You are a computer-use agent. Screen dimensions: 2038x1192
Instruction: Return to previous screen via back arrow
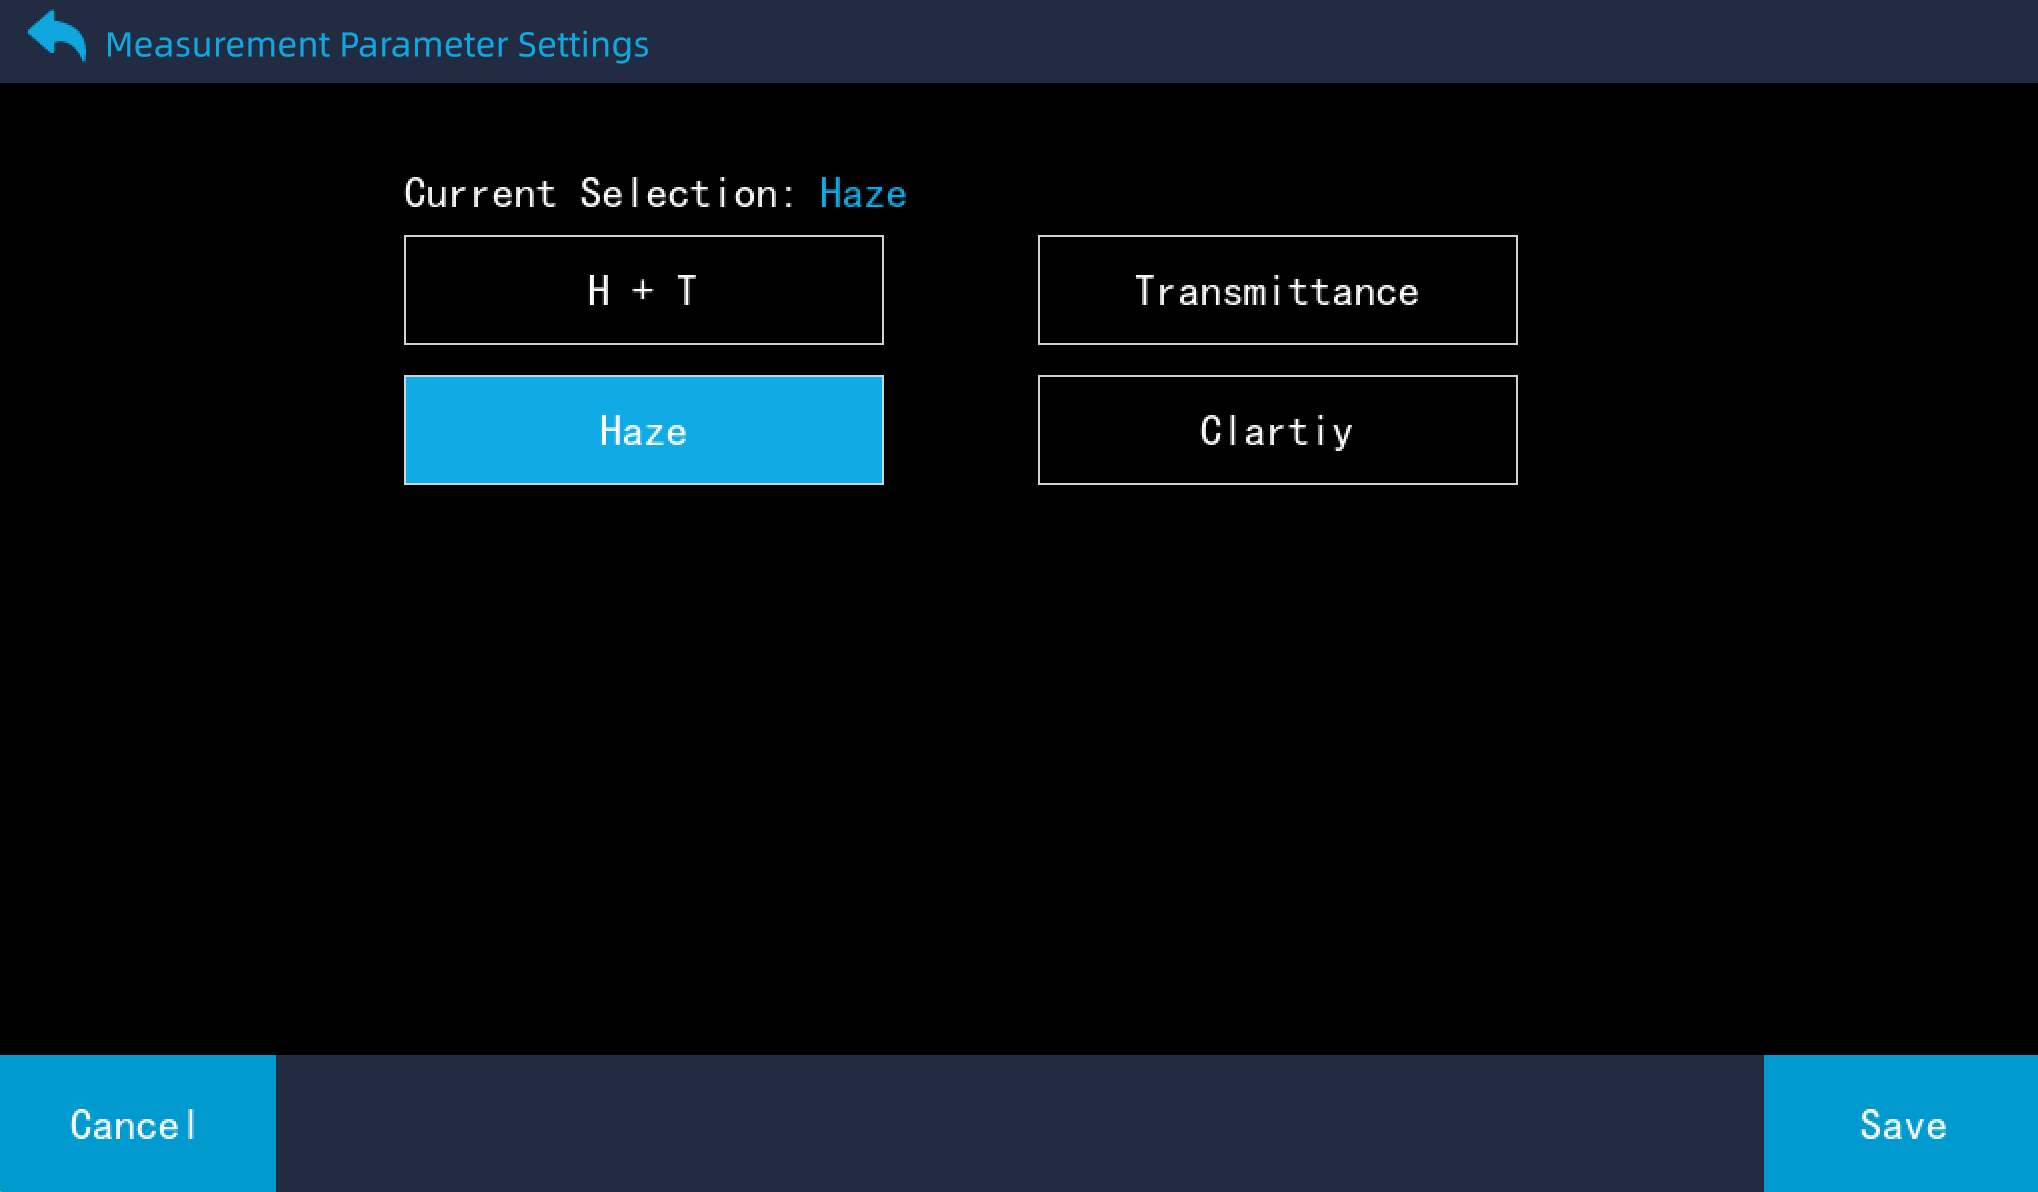pos(56,38)
